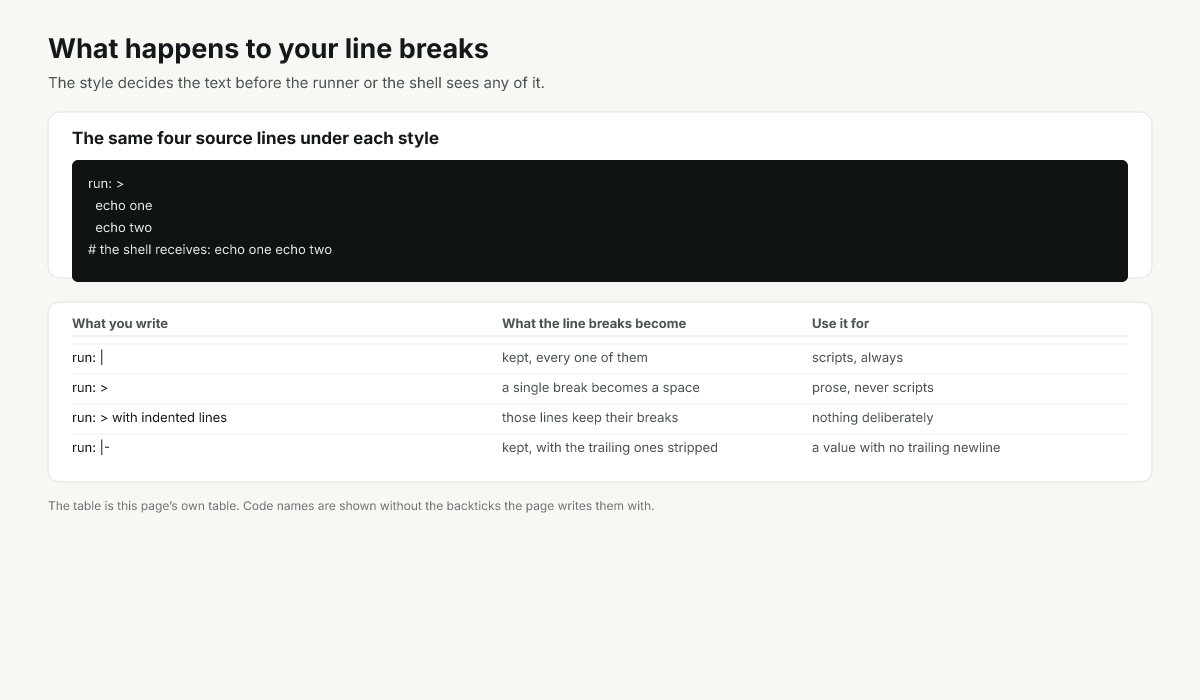Click the "What the line breaks become" column header

pyautogui.click(x=594, y=323)
